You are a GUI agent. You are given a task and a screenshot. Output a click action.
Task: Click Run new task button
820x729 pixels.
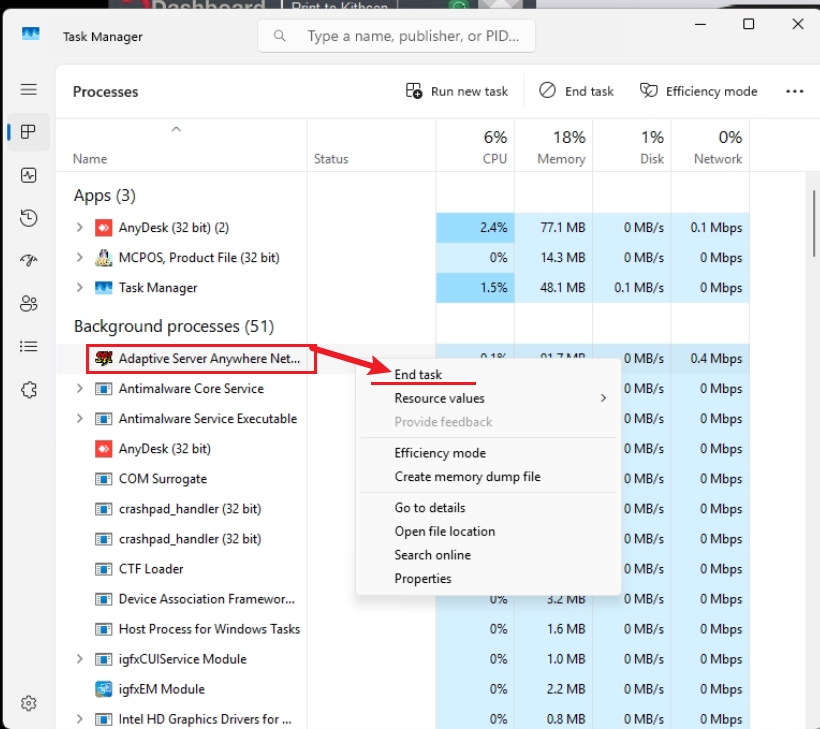coord(457,92)
